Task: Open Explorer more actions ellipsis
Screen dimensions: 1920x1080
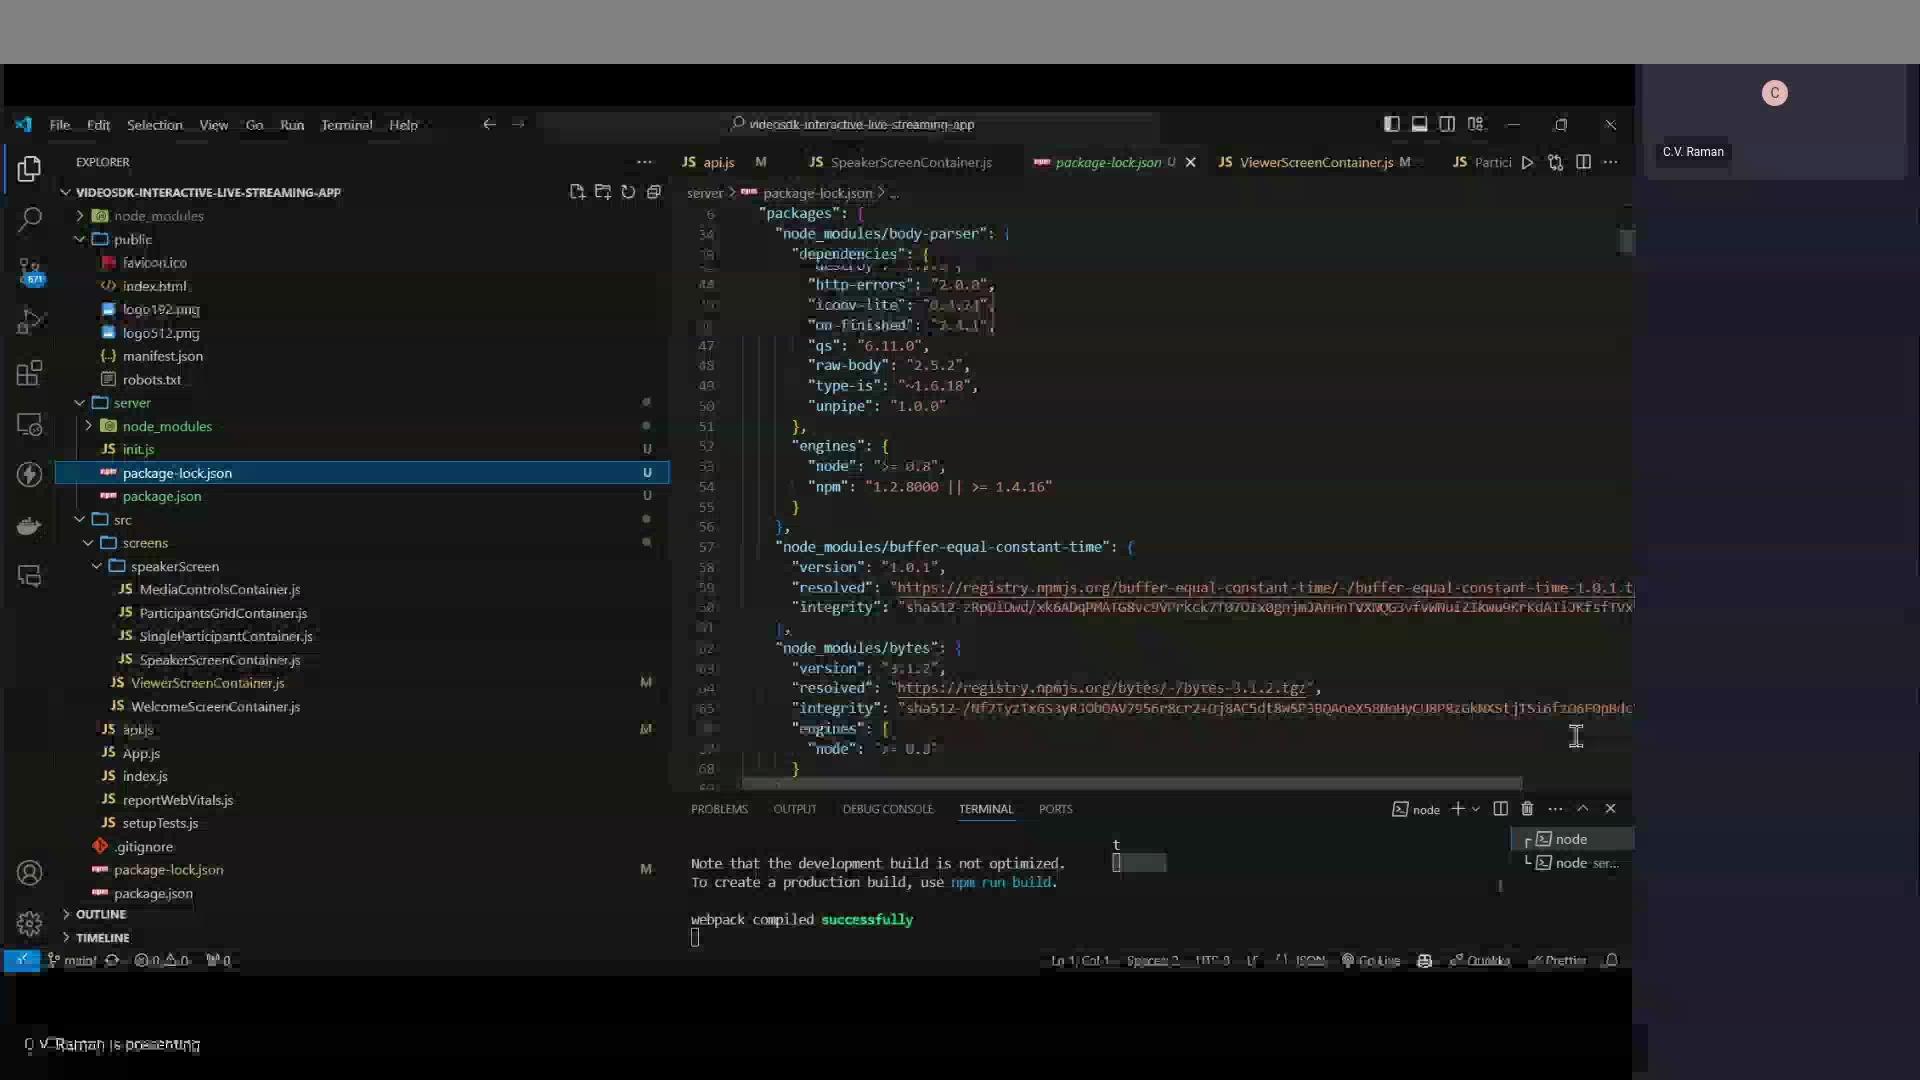Action: (644, 162)
